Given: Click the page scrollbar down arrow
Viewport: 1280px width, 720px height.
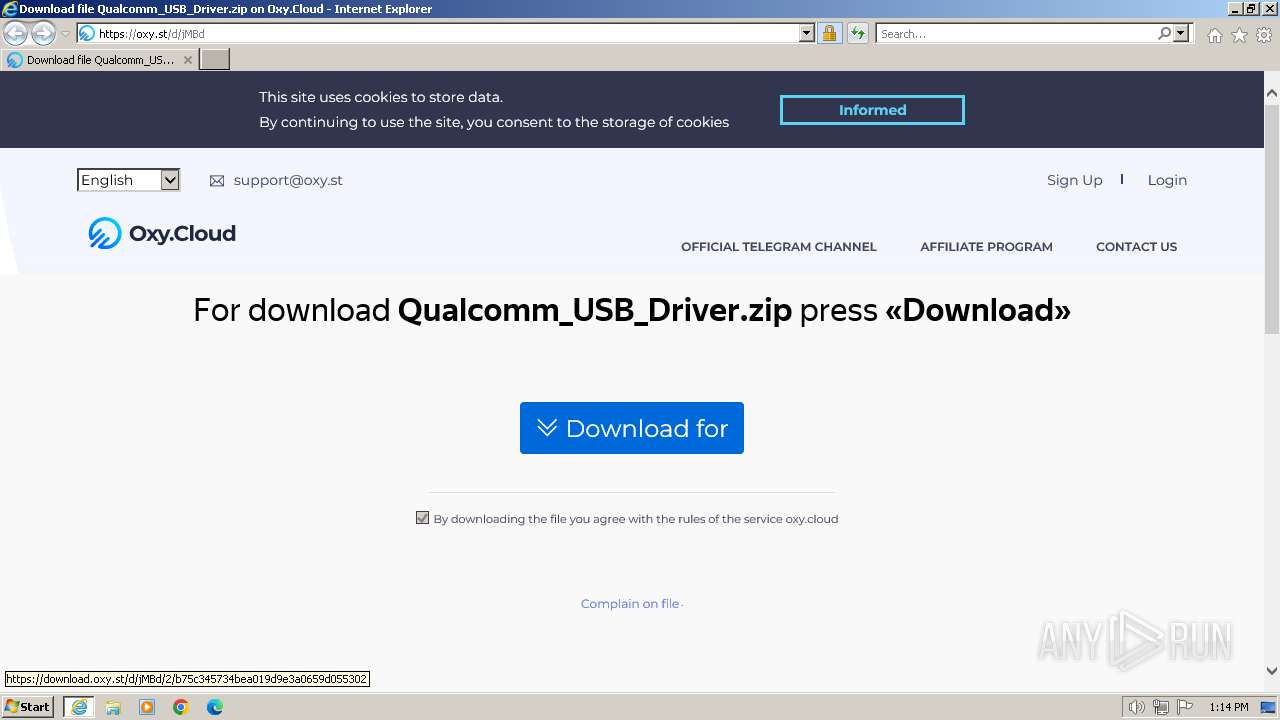Looking at the screenshot, I should tap(1272, 671).
